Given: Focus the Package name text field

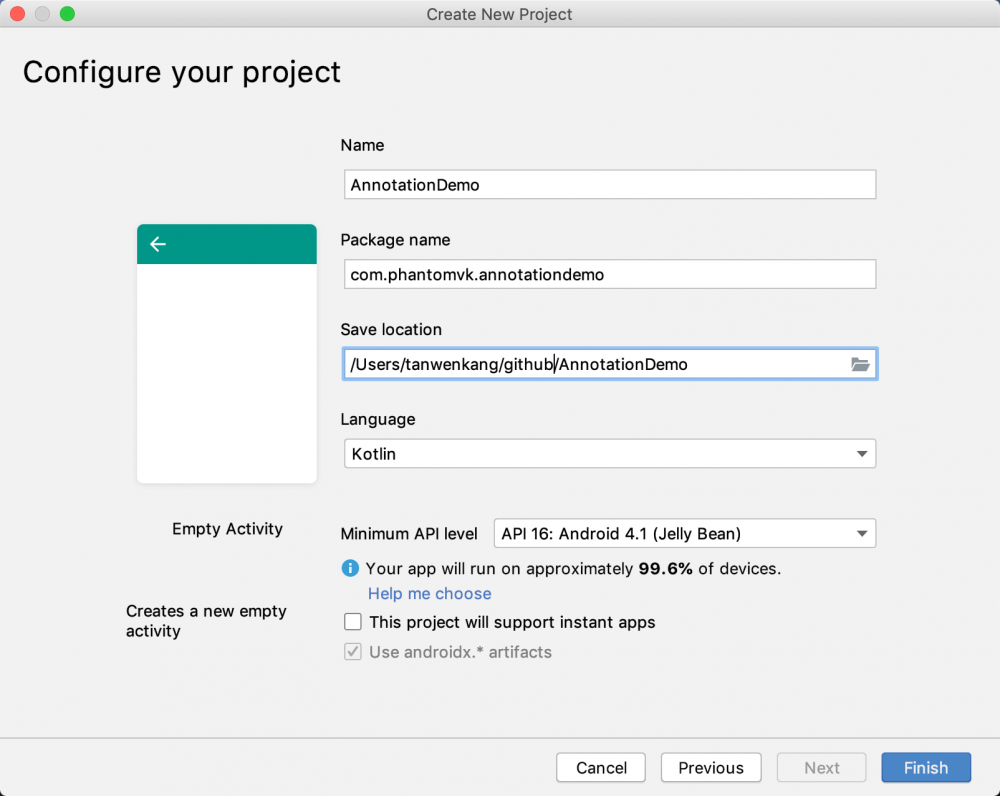Looking at the screenshot, I should [x=608, y=274].
